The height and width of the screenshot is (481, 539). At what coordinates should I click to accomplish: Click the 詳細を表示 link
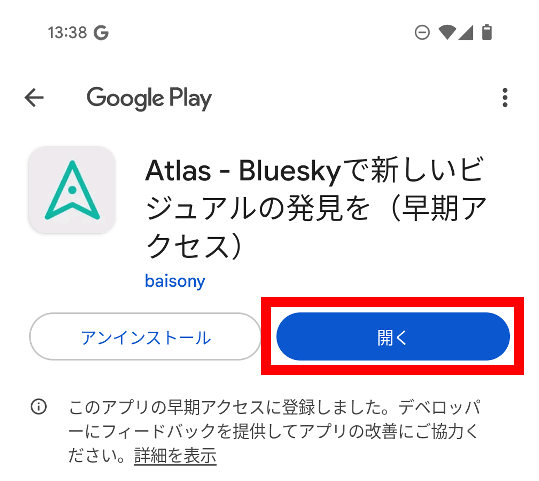[175, 456]
